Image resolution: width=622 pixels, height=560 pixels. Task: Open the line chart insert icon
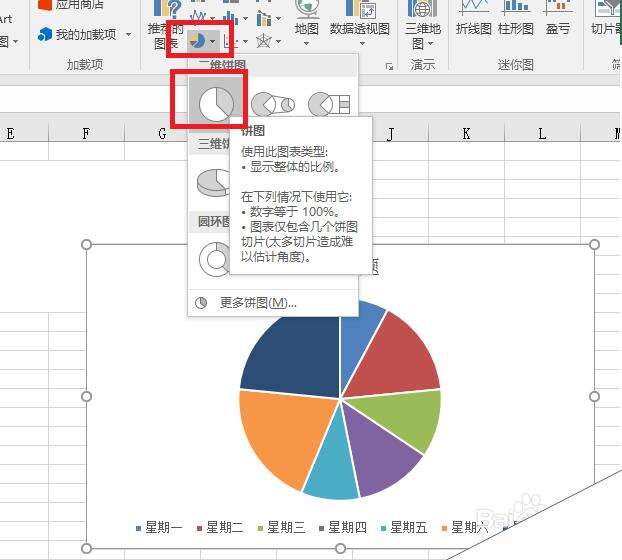[x=198, y=16]
